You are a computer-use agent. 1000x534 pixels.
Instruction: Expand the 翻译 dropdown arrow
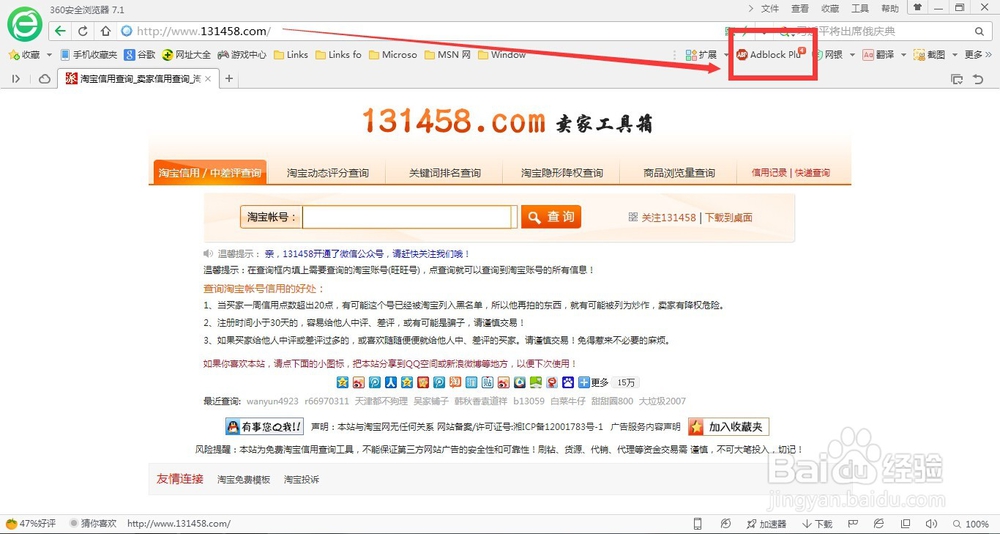coord(903,55)
